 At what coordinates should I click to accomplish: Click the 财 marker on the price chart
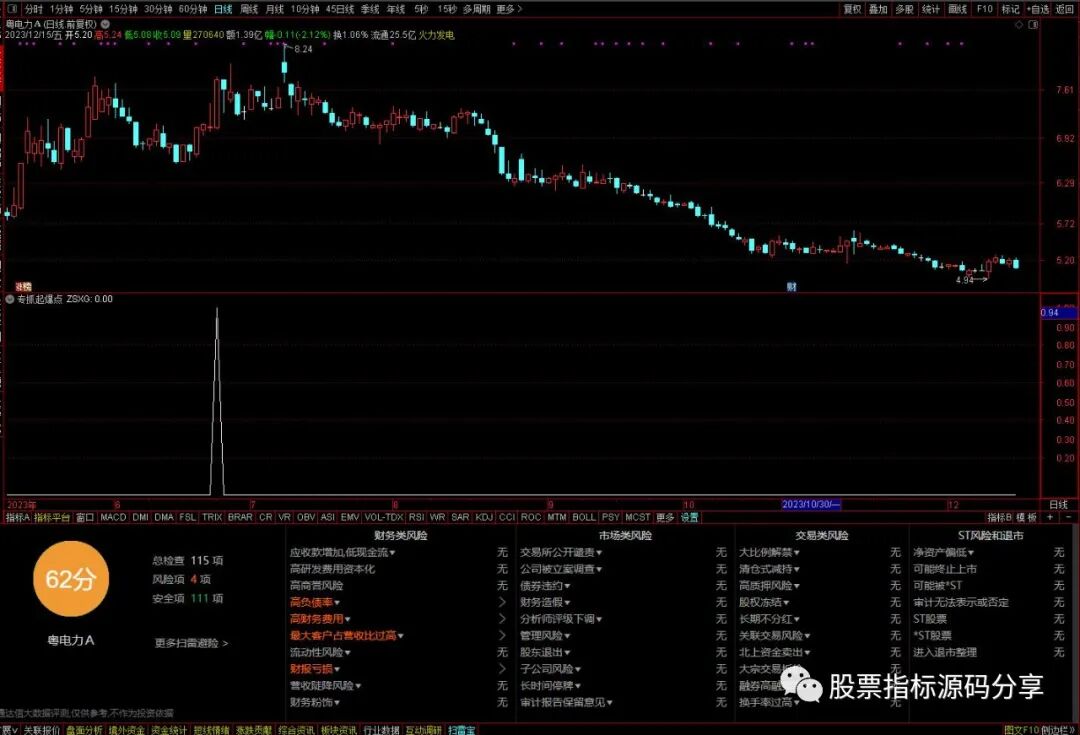(791, 287)
